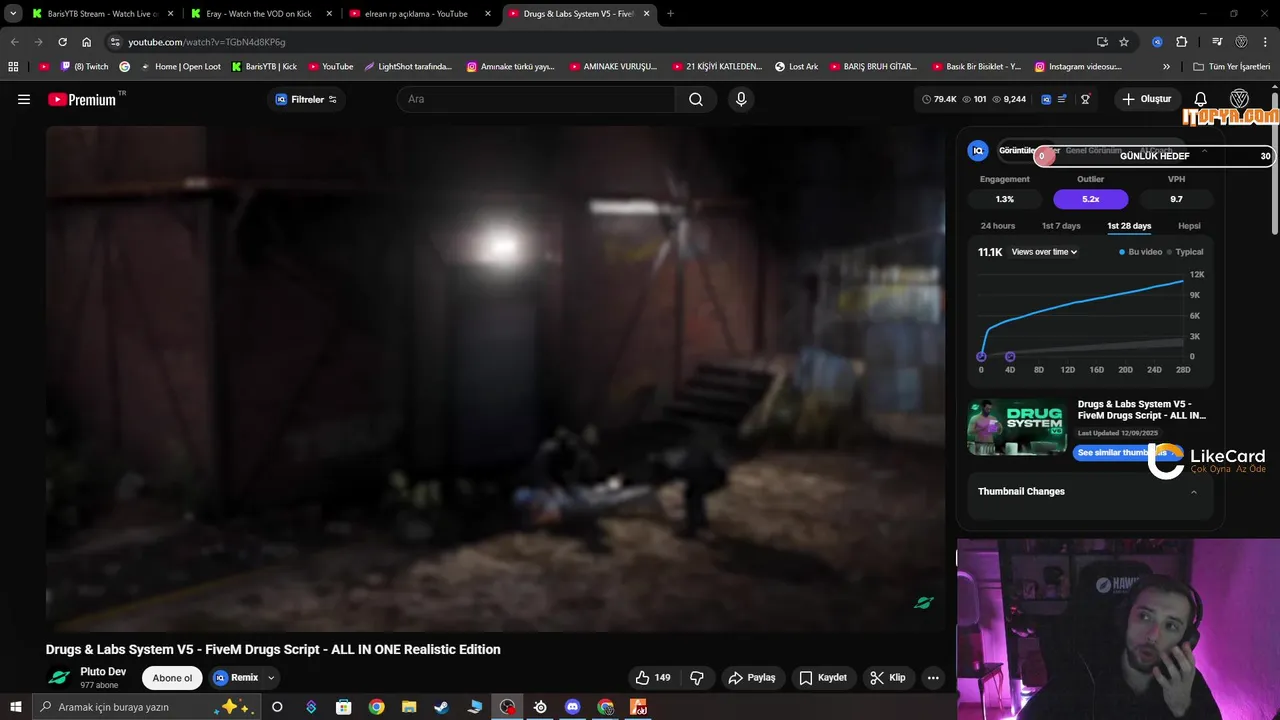Switch to Eray Watch the VOD tab
1280x720 pixels.
click(x=258, y=14)
